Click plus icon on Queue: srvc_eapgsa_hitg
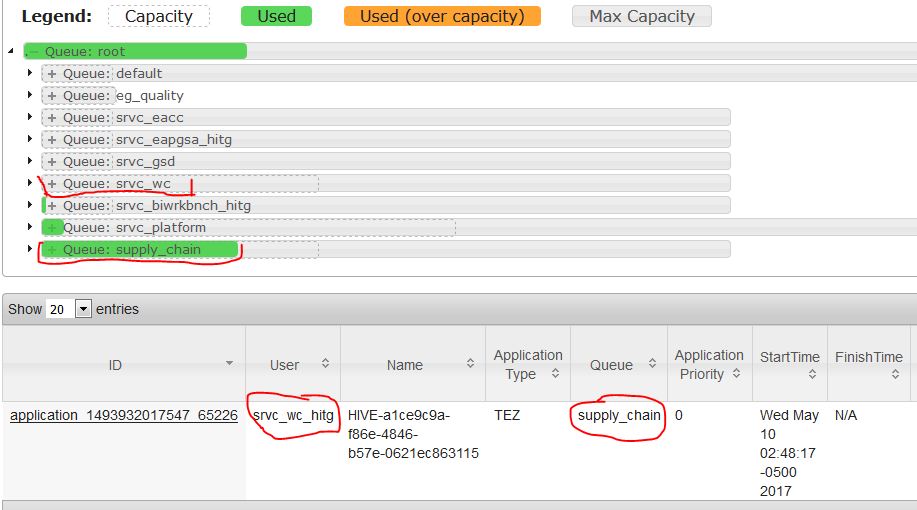The image size is (917, 510). (x=52, y=140)
